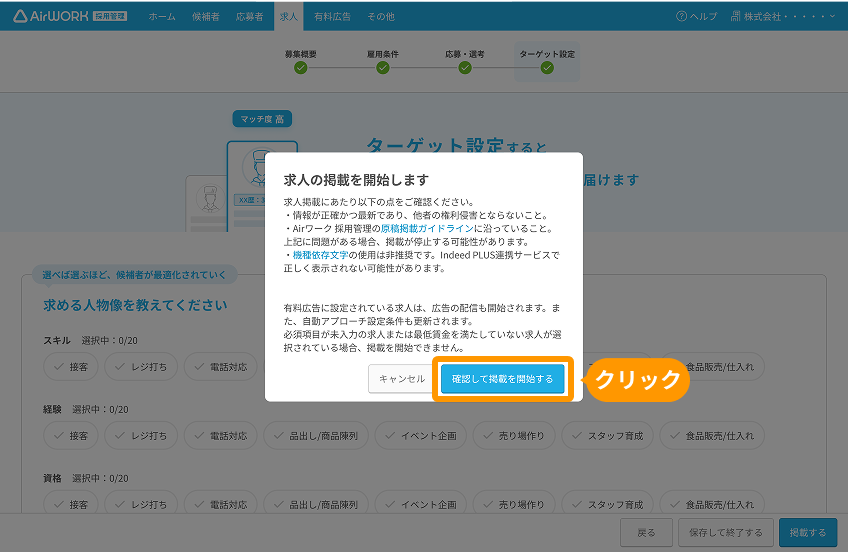Click the スキル 選択中：0/20 label
Image resolution: width=848 pixels, height=552 pixels.
[x=90, y=341]
